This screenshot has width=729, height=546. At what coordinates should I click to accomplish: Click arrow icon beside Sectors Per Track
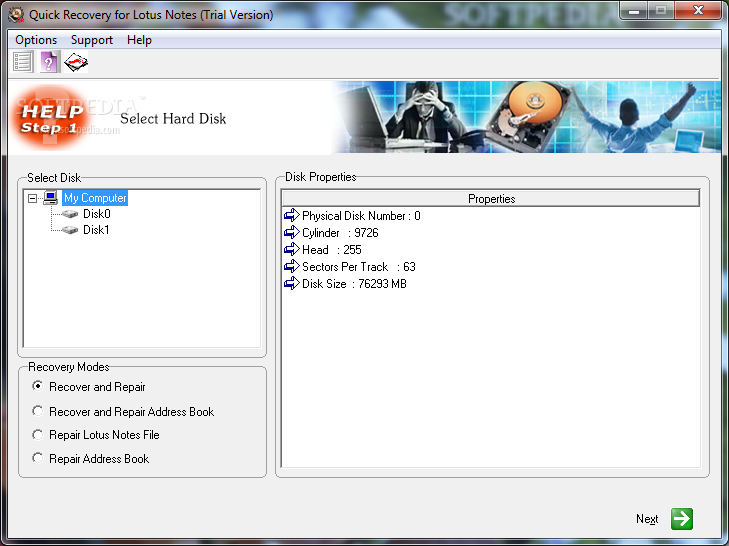(292, 266)
